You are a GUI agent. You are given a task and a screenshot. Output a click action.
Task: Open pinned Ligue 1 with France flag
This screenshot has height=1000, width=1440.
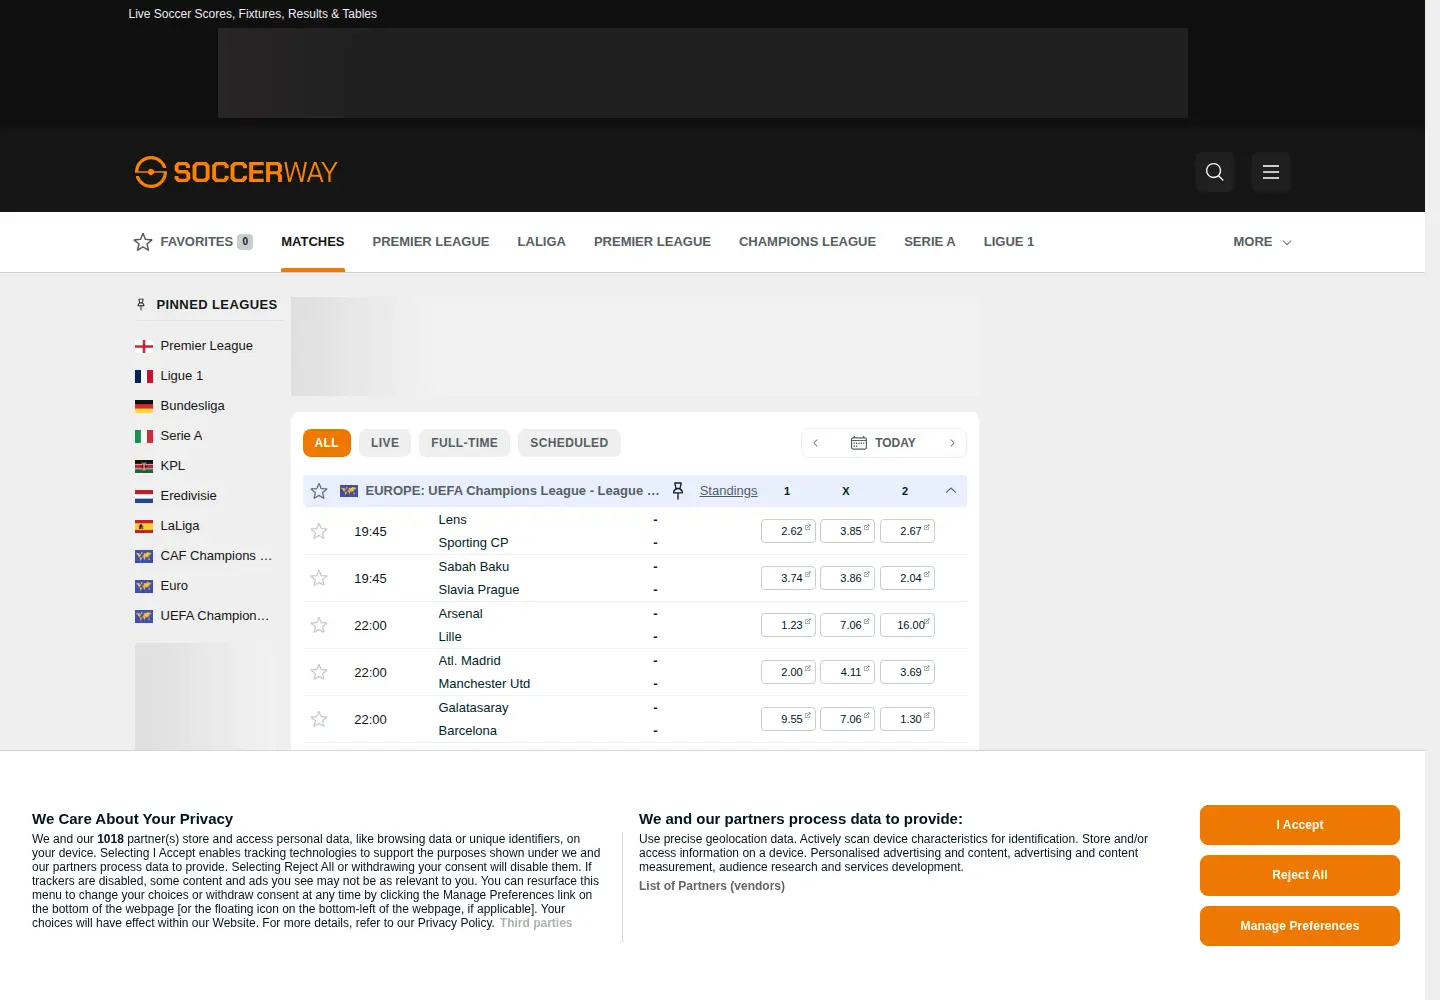169,376
